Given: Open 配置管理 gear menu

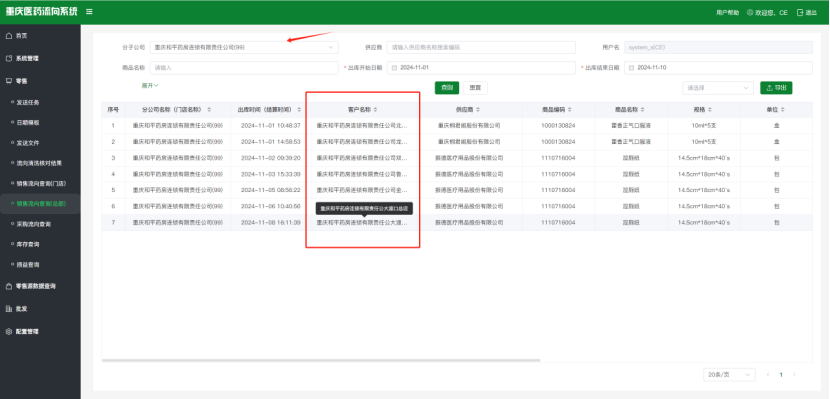Looking at the screenshot, I should click(x=22, y=332).
